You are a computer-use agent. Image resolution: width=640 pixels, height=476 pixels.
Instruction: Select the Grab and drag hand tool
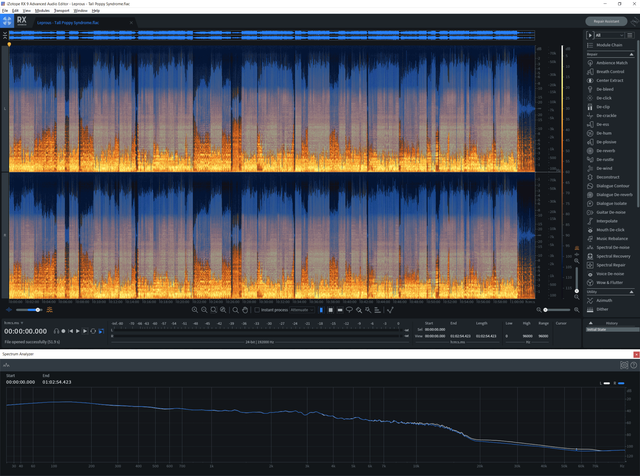(245, 310)
